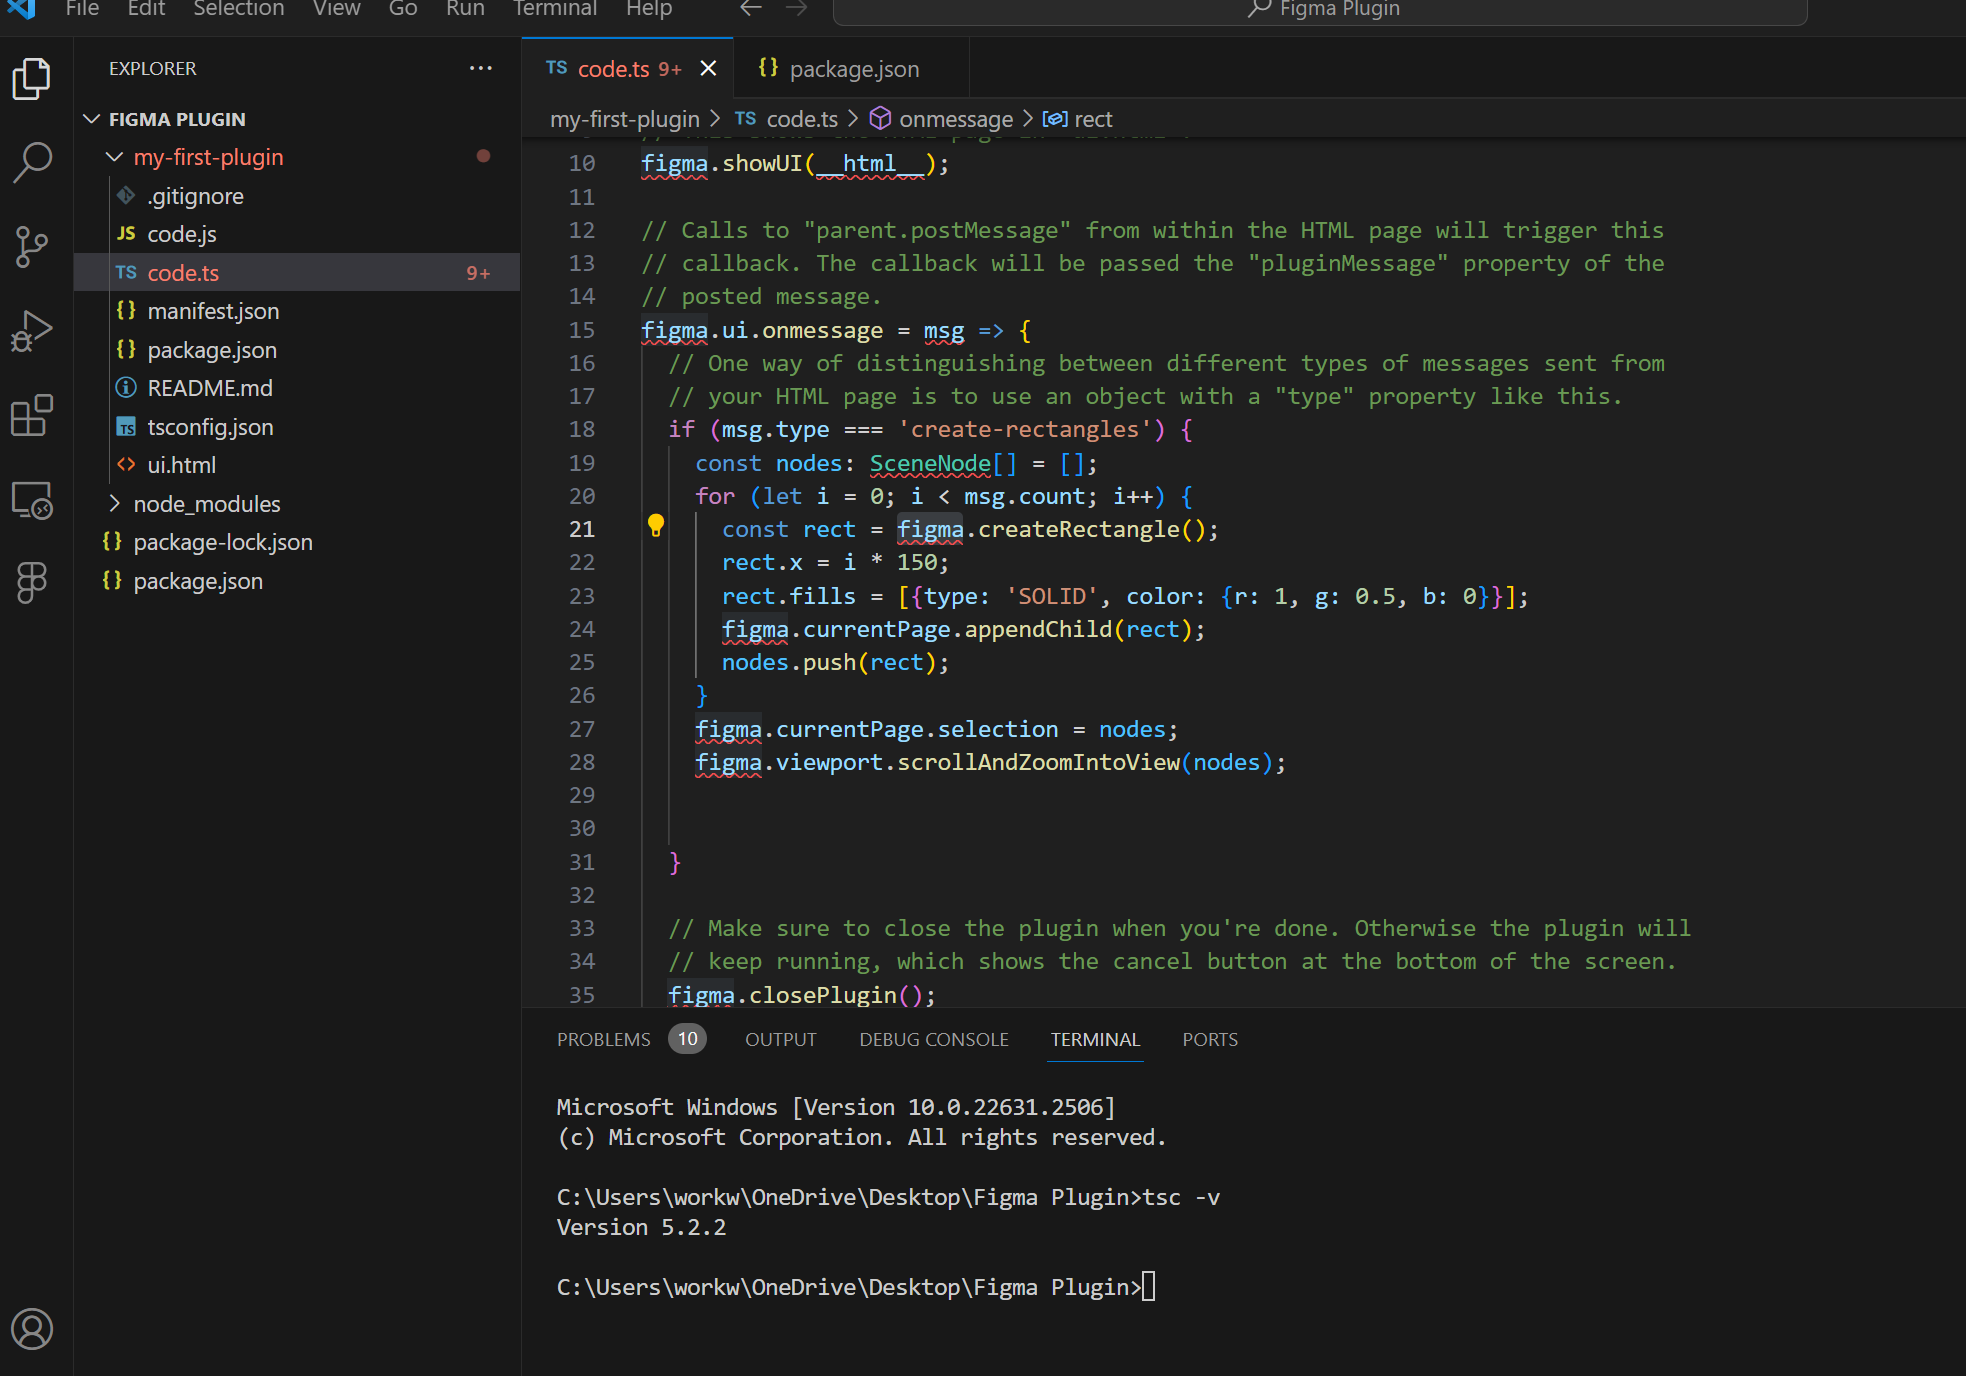Image resolution: width=1966 pixels, height=1376 pixels.
Task: Switch to the OUTPUT panel tab
Action: tap(781, 1039)
